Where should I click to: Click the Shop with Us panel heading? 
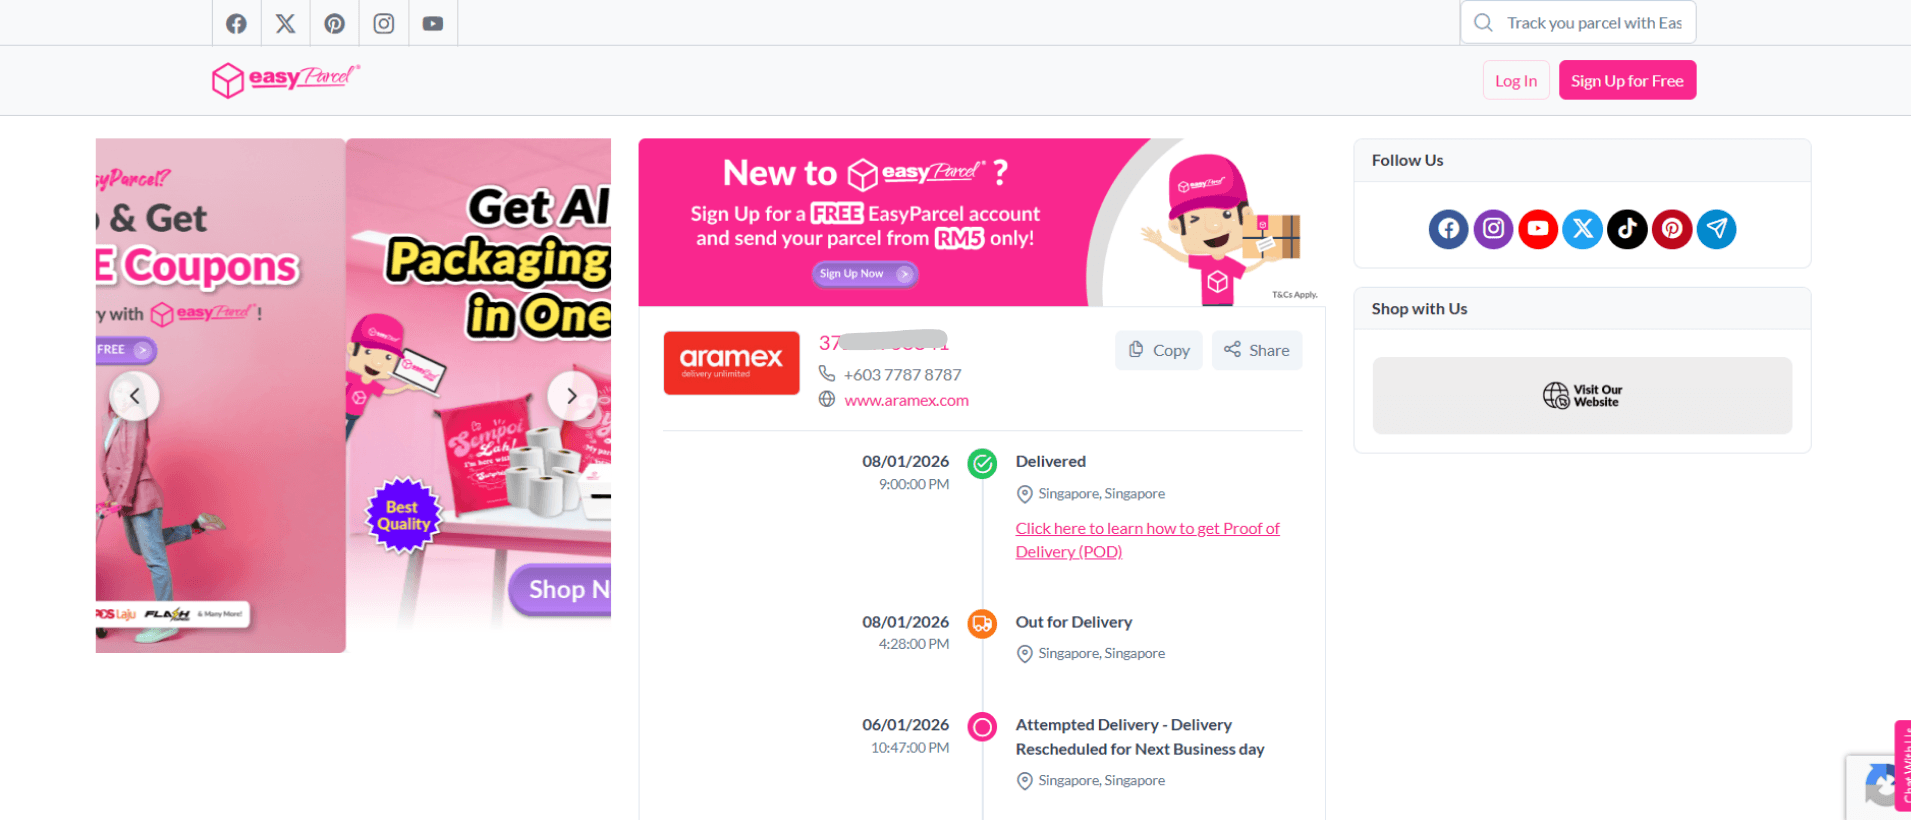point(1419,309)
